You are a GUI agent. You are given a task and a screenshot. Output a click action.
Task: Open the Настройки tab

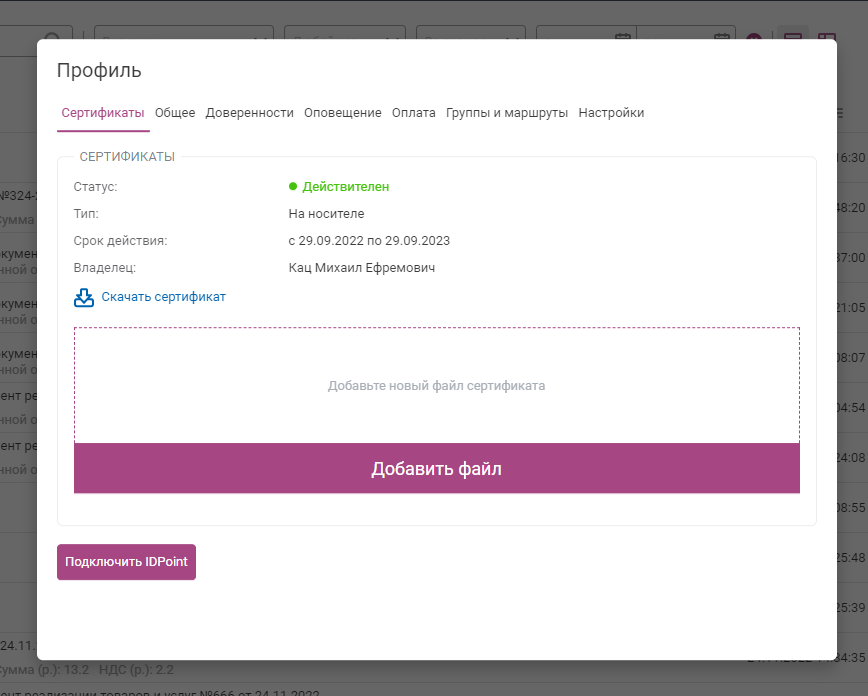click(611, 113)
